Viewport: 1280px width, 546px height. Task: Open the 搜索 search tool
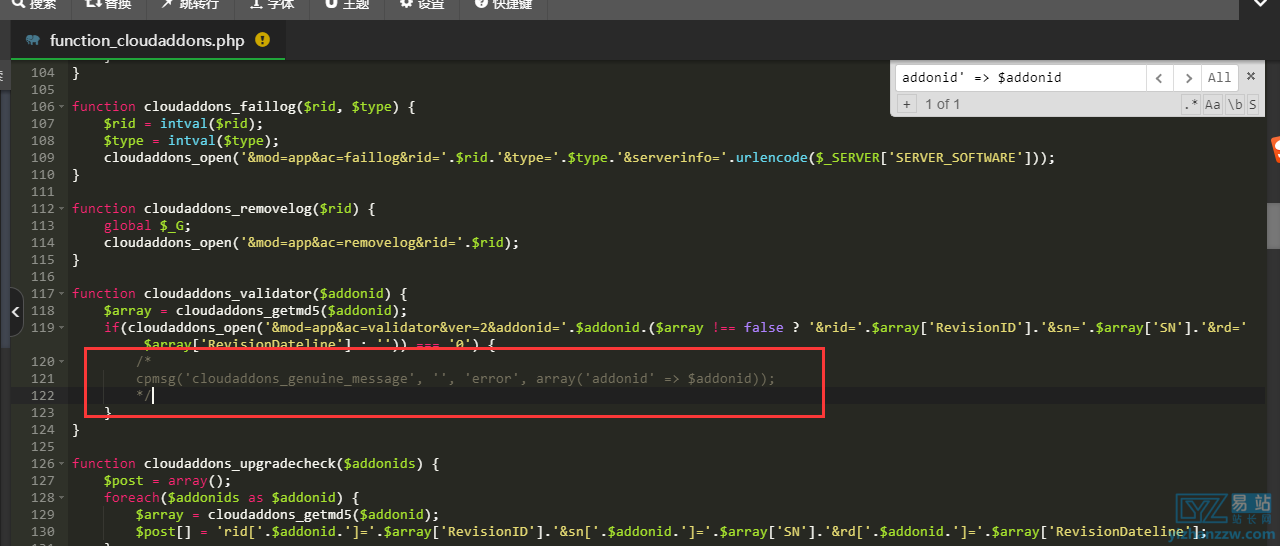(x=34, y=5)
